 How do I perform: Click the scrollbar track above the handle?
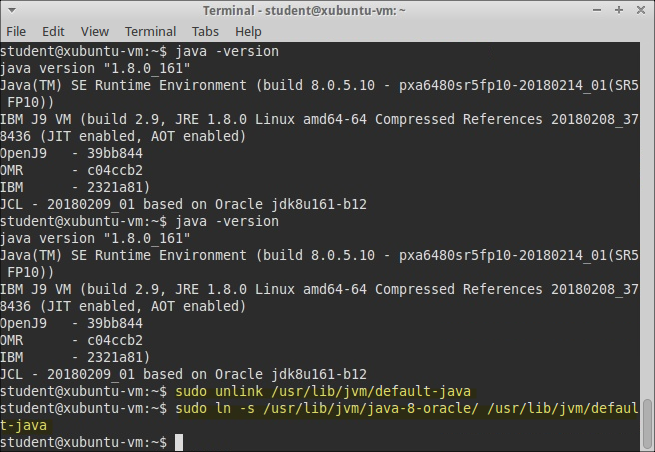(x=647, y=219)
